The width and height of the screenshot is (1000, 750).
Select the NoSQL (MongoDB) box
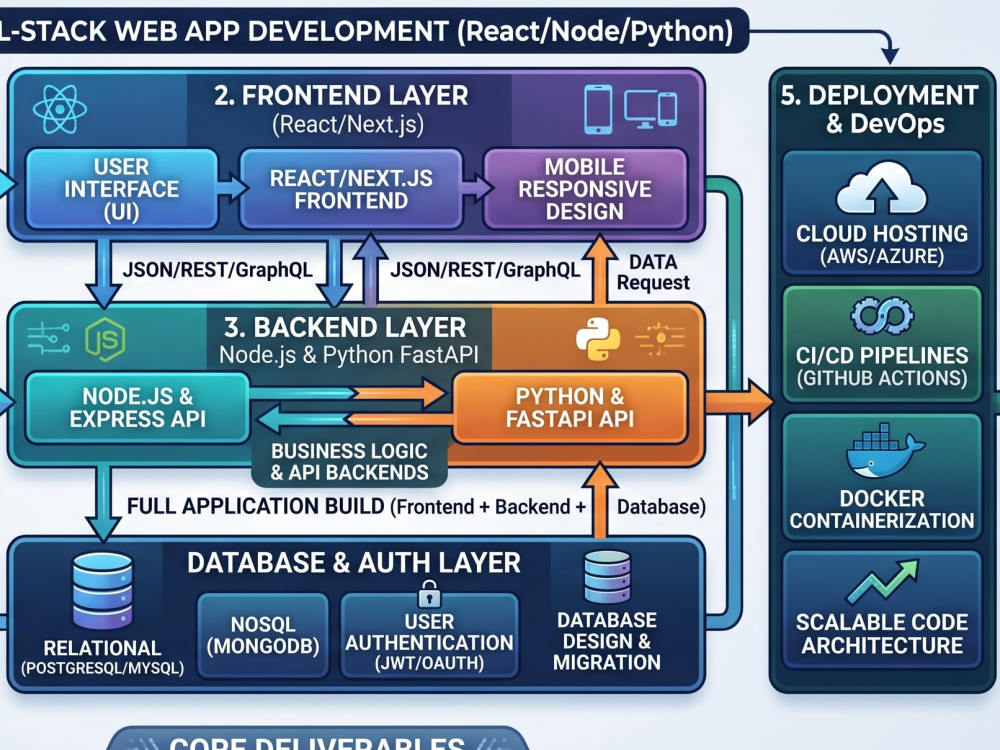click(x=263, y=635)
